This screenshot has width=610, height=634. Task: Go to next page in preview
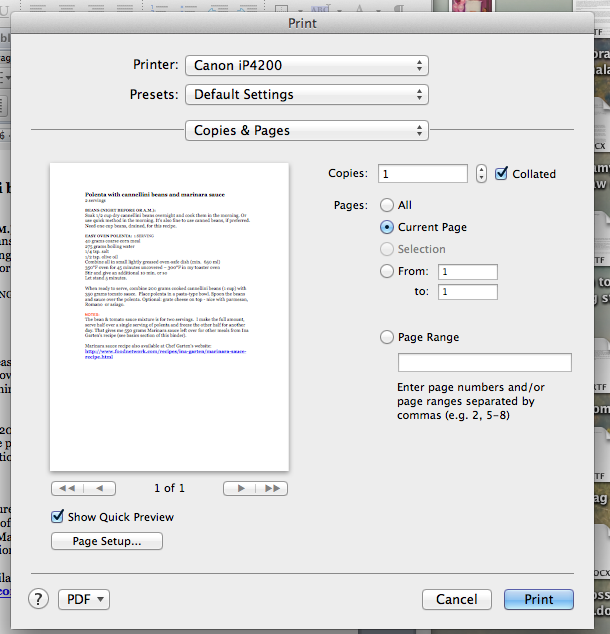[238, 489]
